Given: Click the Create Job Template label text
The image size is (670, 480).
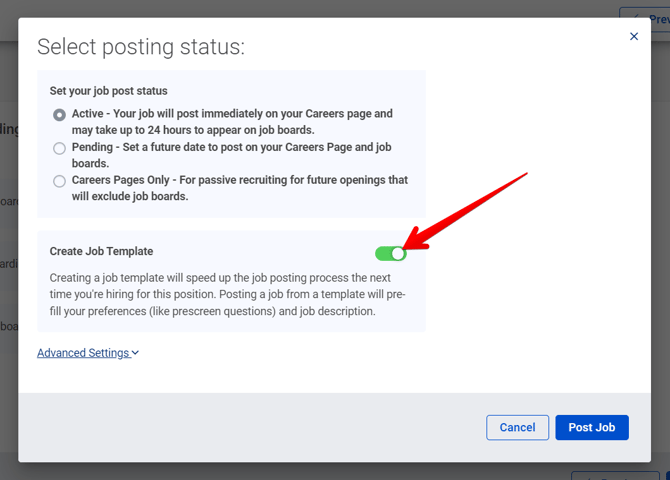Looking at the screenshot, I should [101, 252].
